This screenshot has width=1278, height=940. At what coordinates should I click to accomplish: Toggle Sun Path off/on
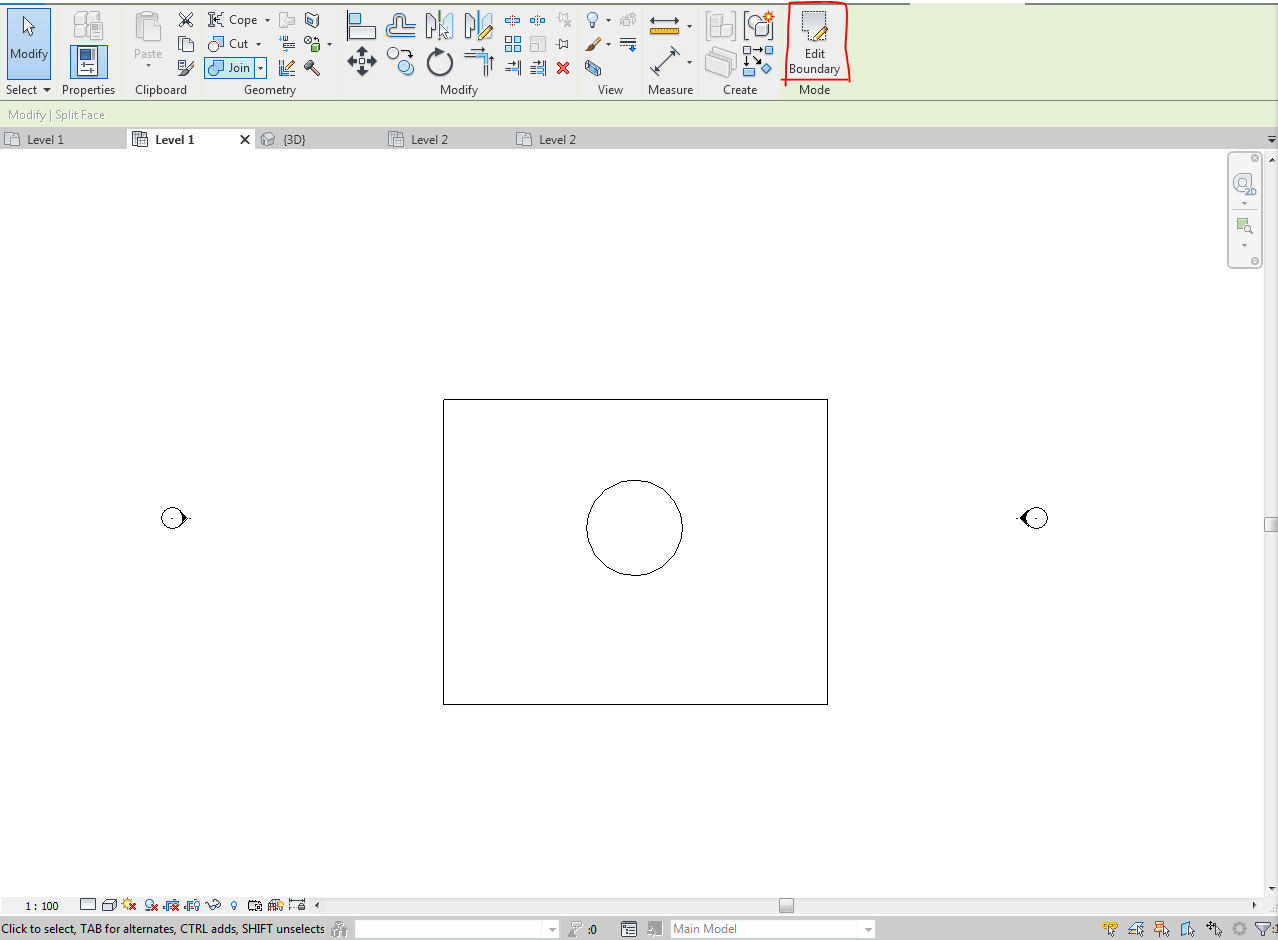129,905
